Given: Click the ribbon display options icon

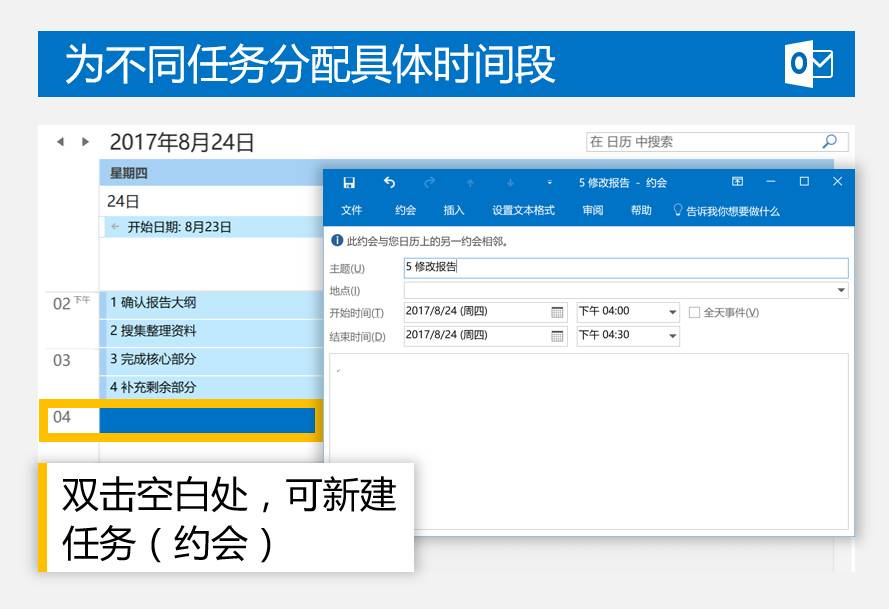Looking at the screenshot, I should pyautogui.click(x=737, y=181).
